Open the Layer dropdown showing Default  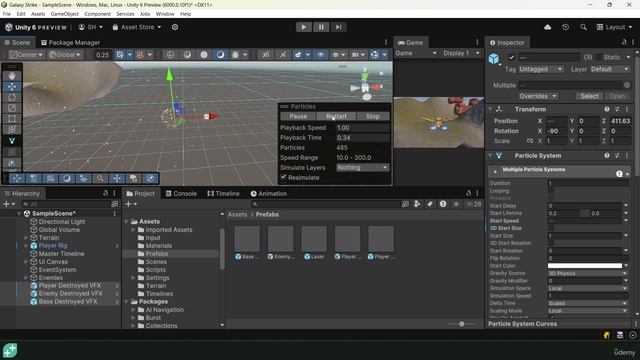[x=609, y=69]
